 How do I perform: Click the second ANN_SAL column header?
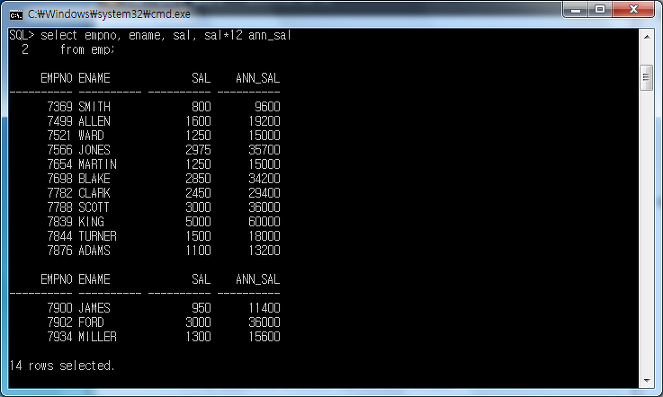click(258, 279)
